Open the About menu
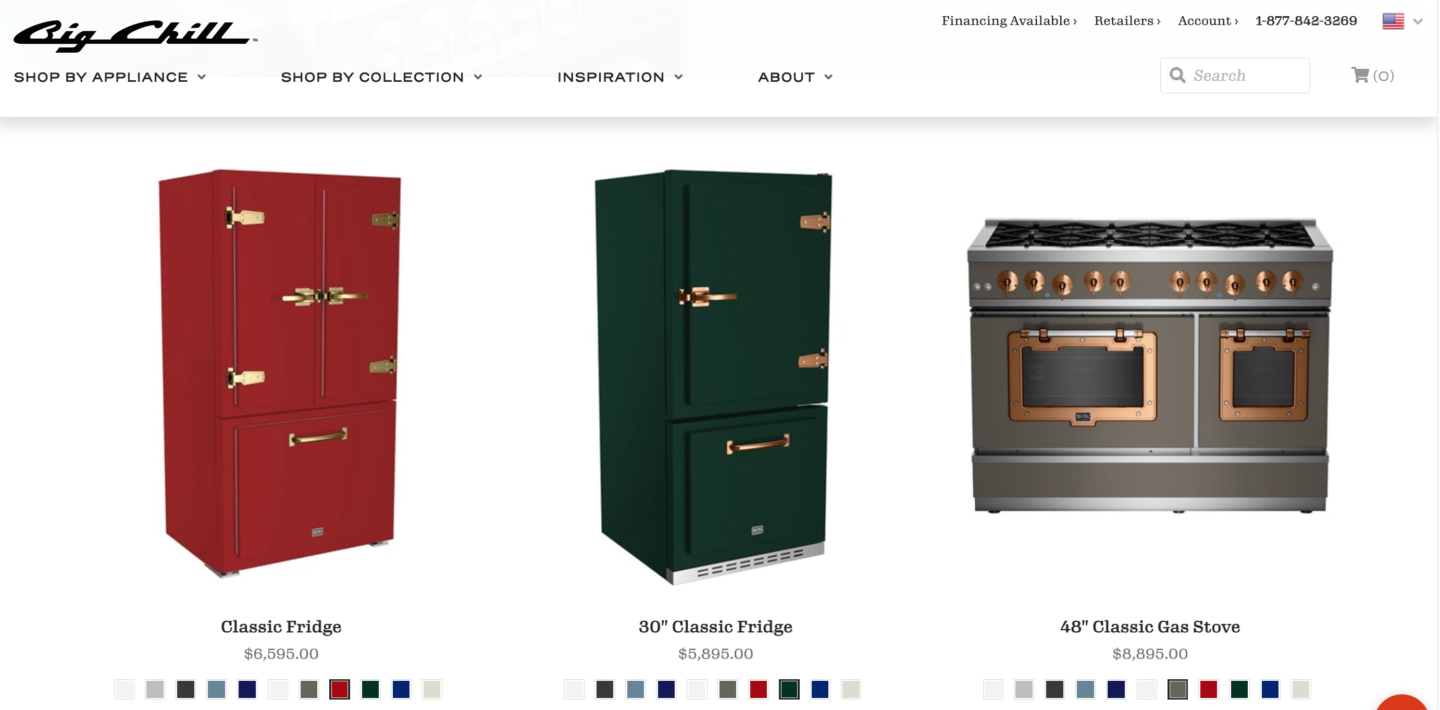Viewport: 1440px width, 710px height. [795, 77]
